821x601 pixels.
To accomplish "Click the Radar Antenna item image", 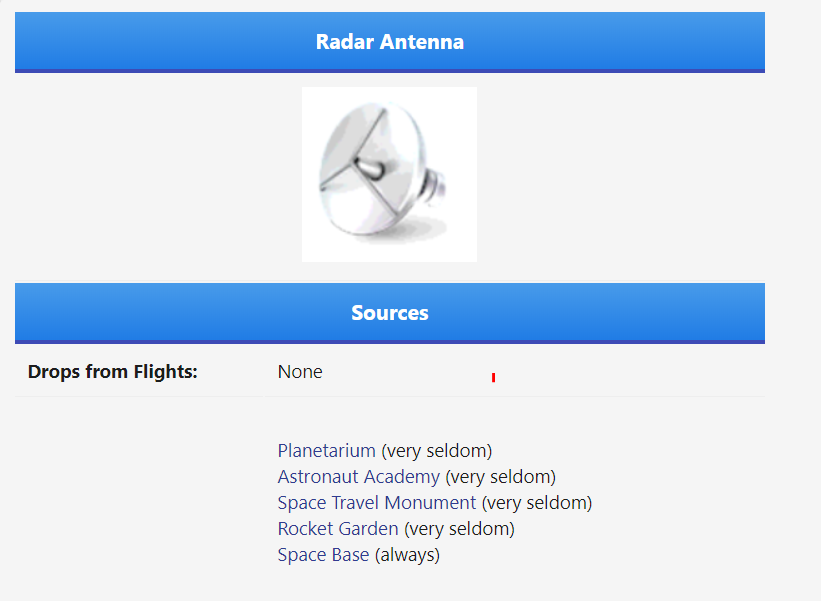I will [x=389, y=174].
